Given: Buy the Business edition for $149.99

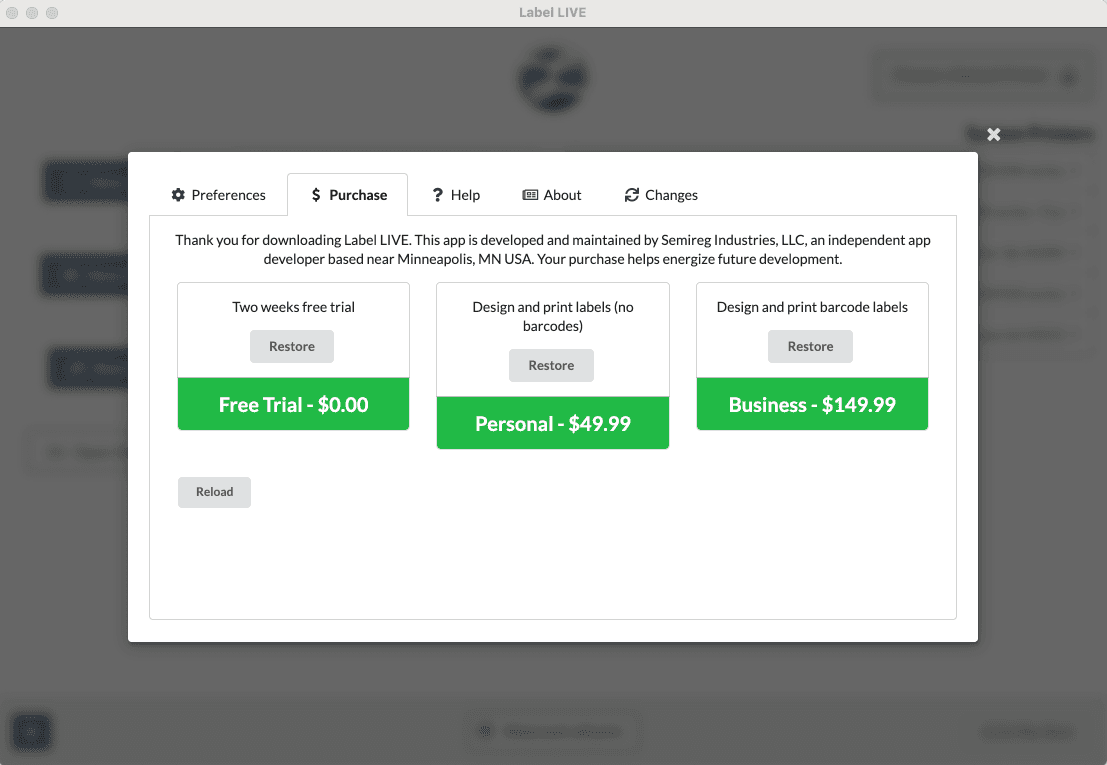Looking at the screenshot, I should click(x=811, y=404).
